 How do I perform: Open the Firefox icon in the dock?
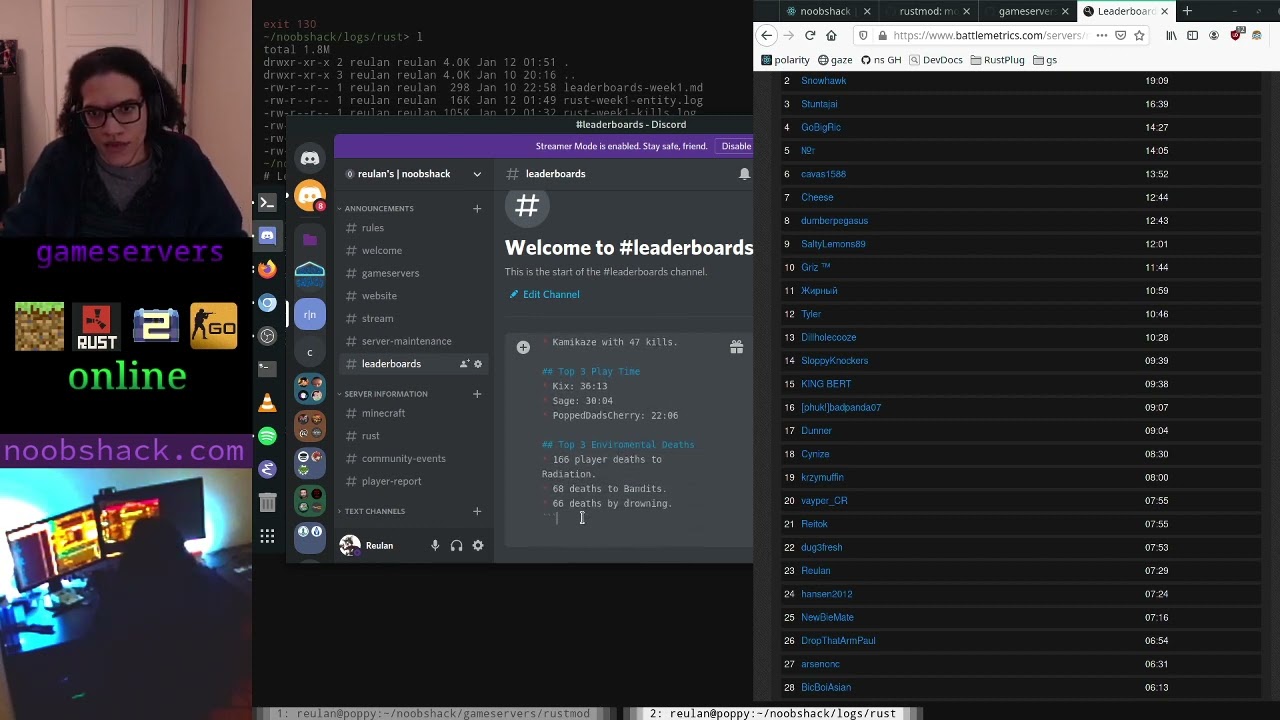[x=267, y=269]
